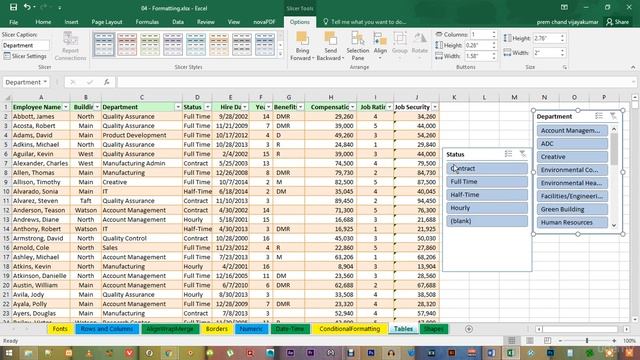Select Creative in the Department slicer
The width and height of the screenshot is (640, 360).
point(572,157)
